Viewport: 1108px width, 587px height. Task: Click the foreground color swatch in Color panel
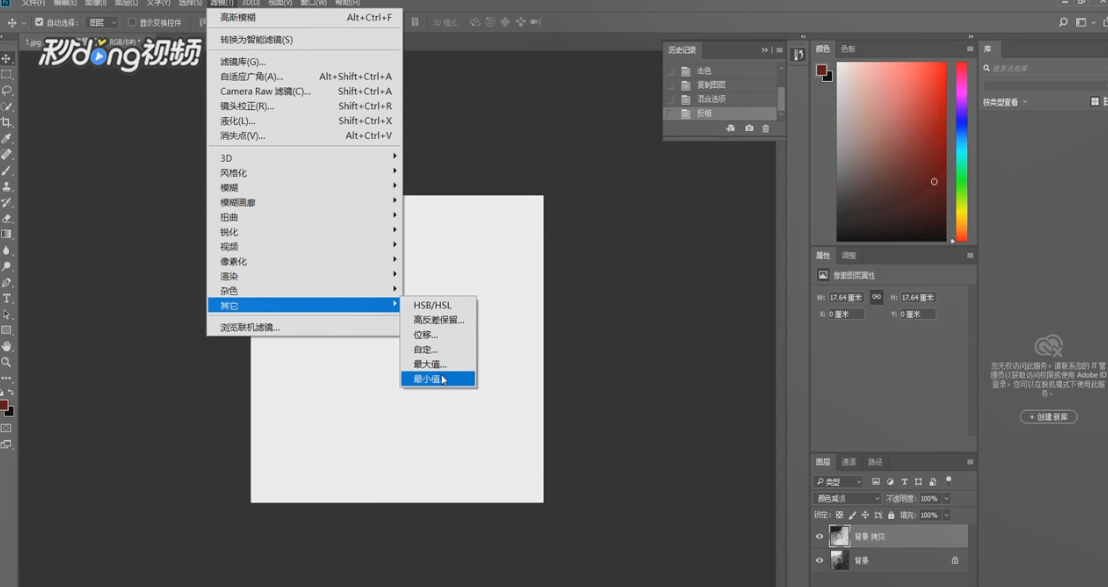click(821, 70)
